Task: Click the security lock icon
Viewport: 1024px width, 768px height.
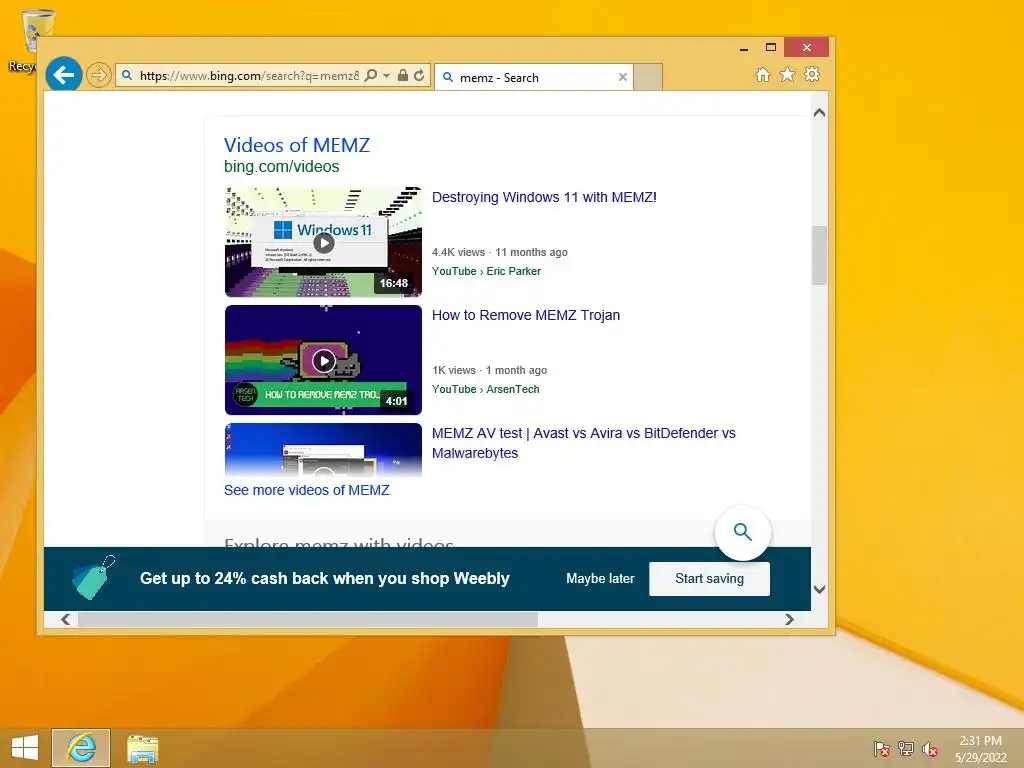Action: 403,76
